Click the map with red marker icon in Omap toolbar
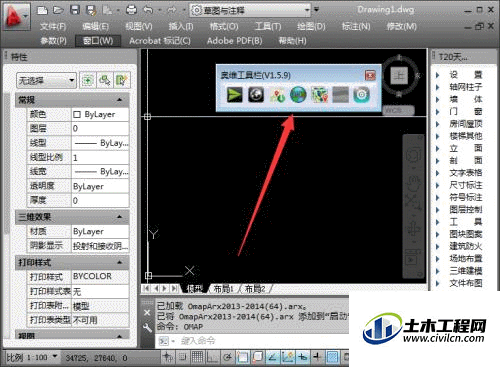500x367 pixels. click(x=319, y=95)
